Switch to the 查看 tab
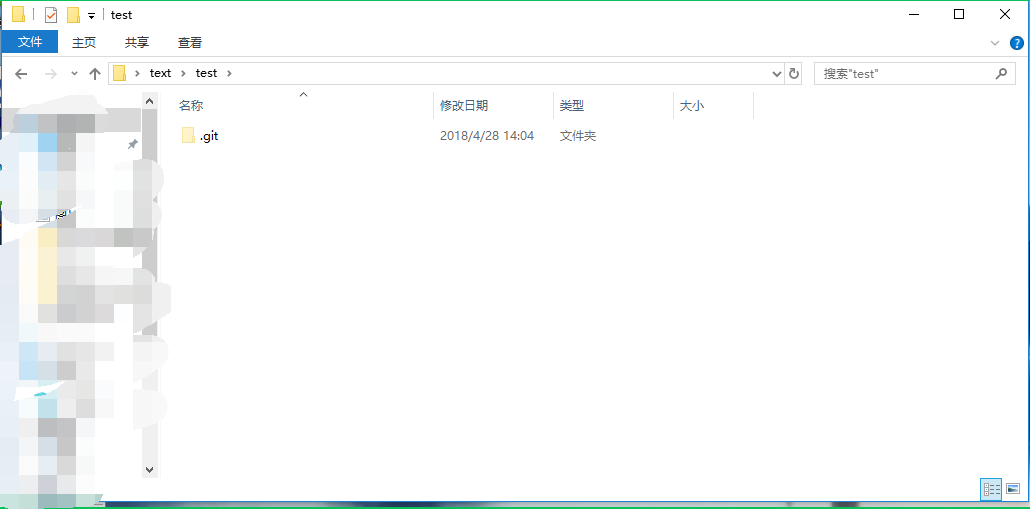 pyautogui.click(x=190, y=43)
